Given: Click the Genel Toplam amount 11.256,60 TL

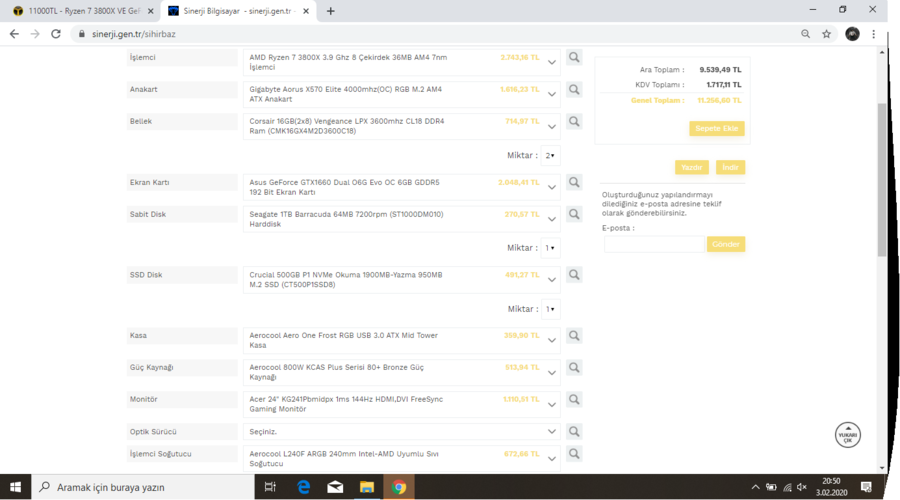Looking at the screenshot, I should (719, 100).
